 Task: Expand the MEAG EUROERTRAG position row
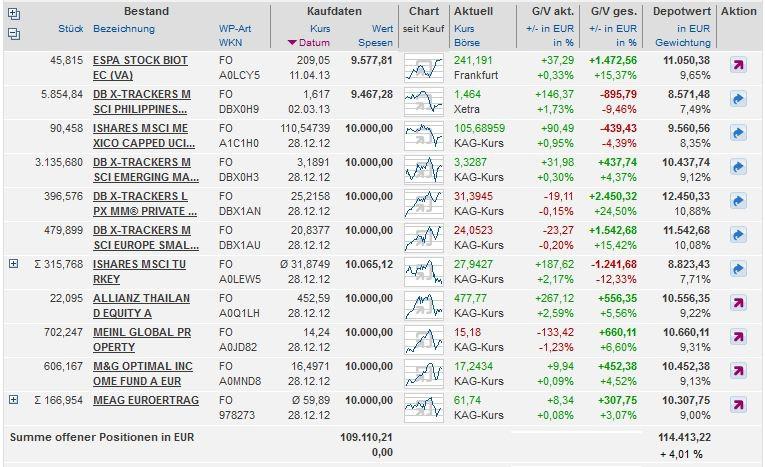14,400
